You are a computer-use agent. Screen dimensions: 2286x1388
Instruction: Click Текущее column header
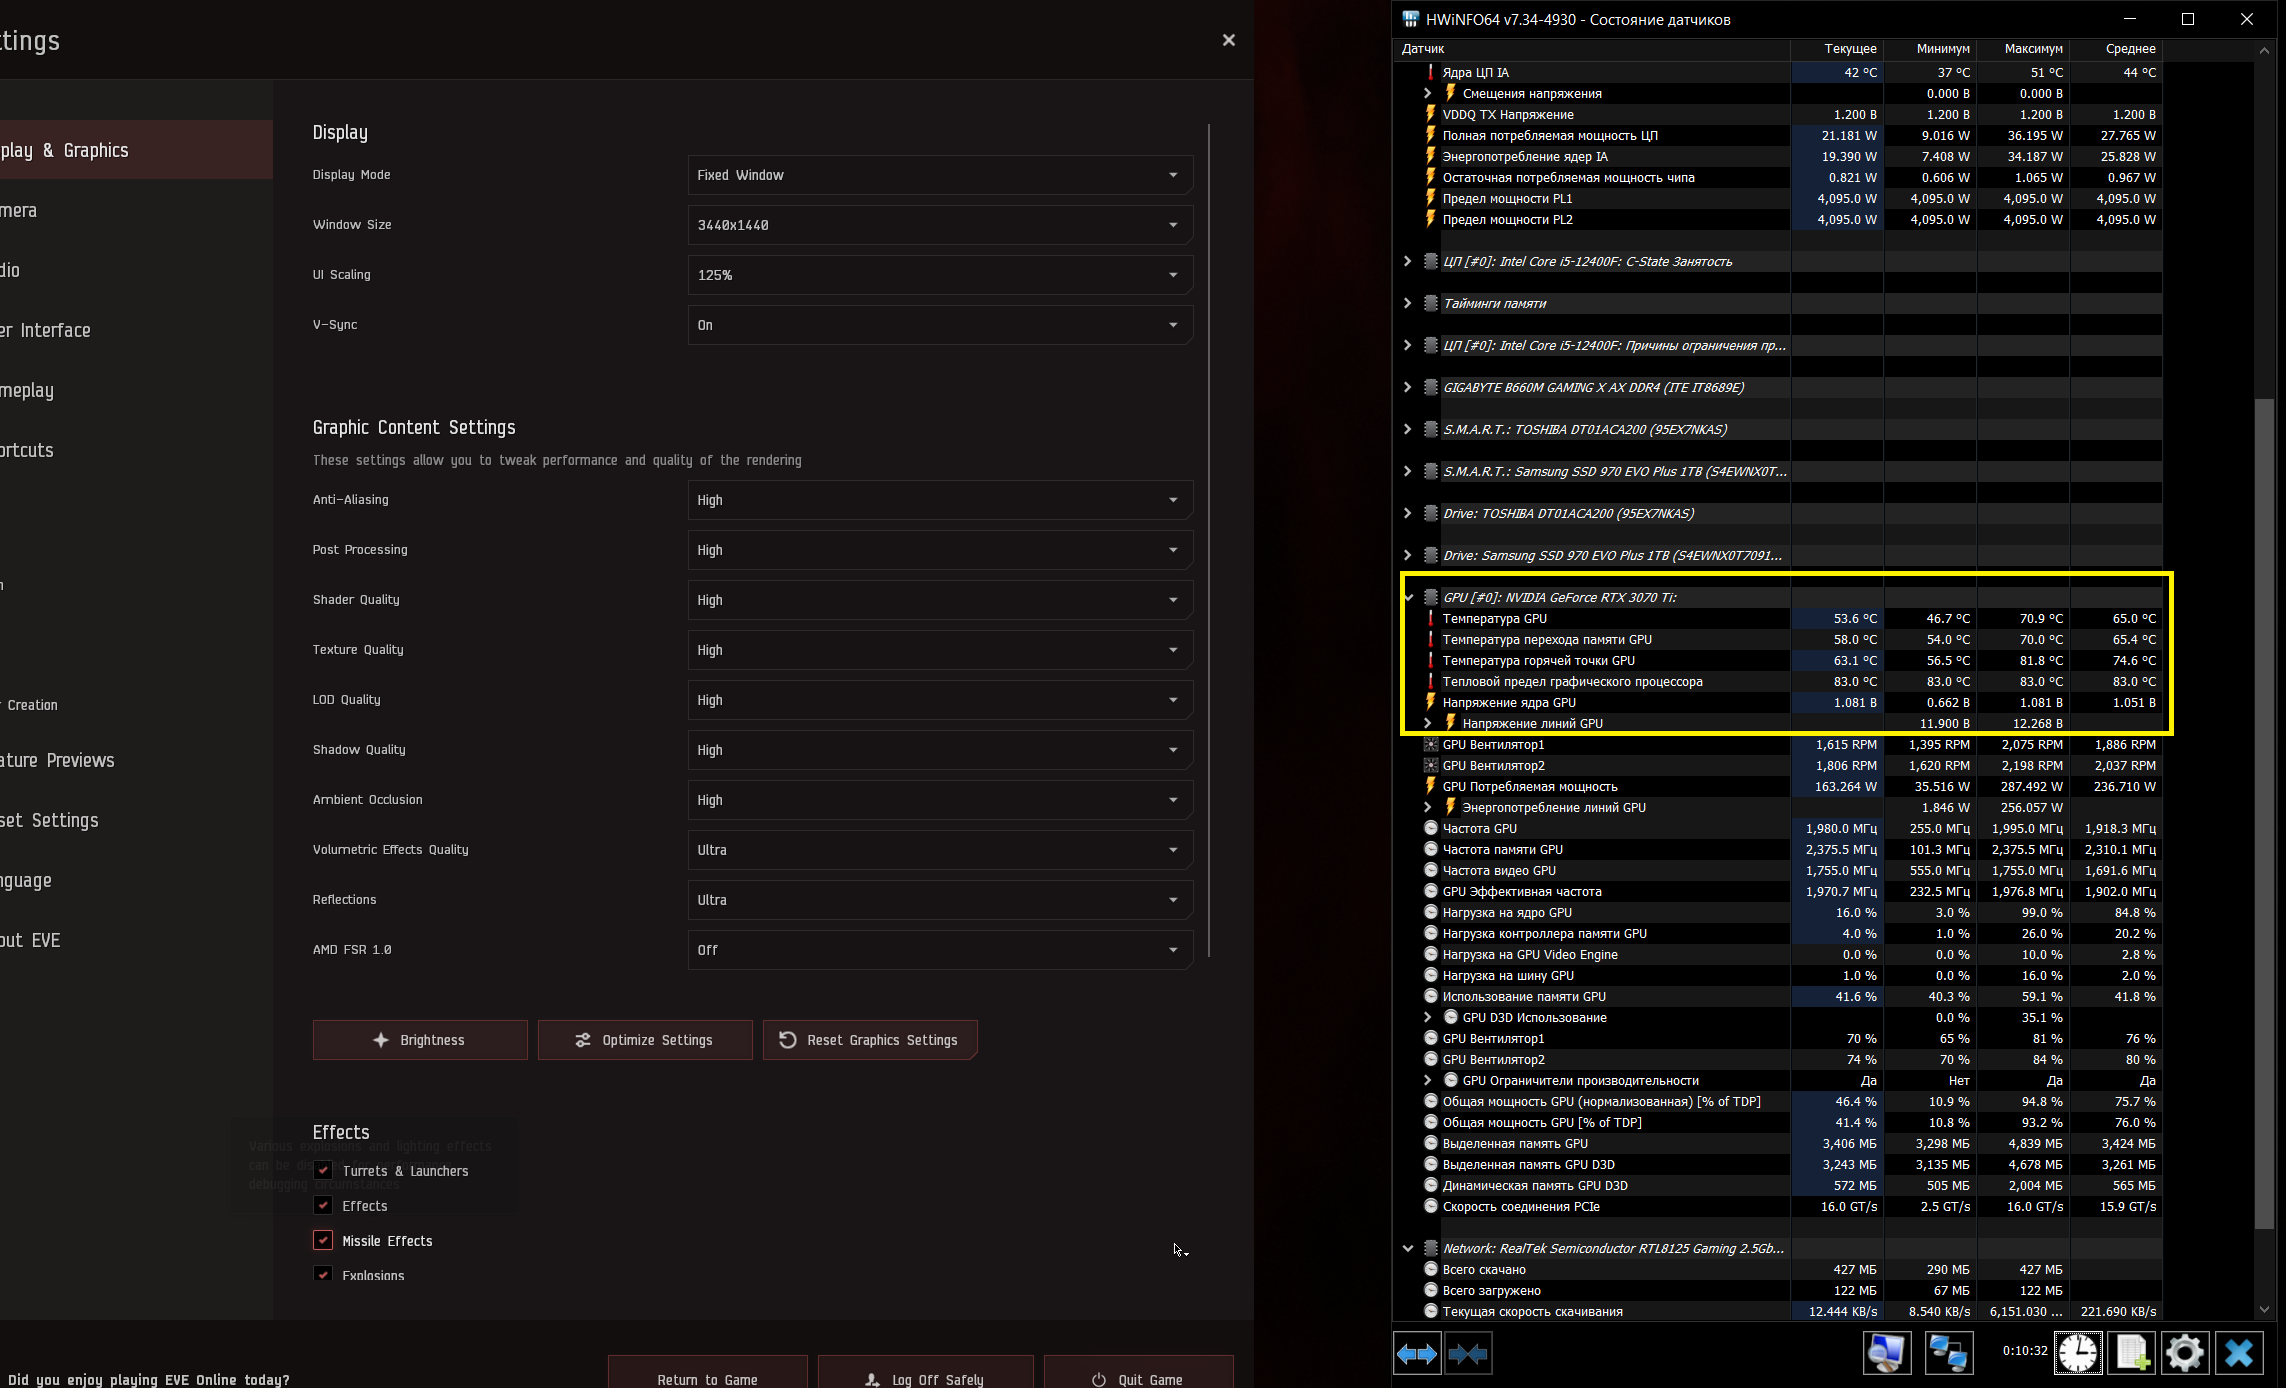[1837, 48]
